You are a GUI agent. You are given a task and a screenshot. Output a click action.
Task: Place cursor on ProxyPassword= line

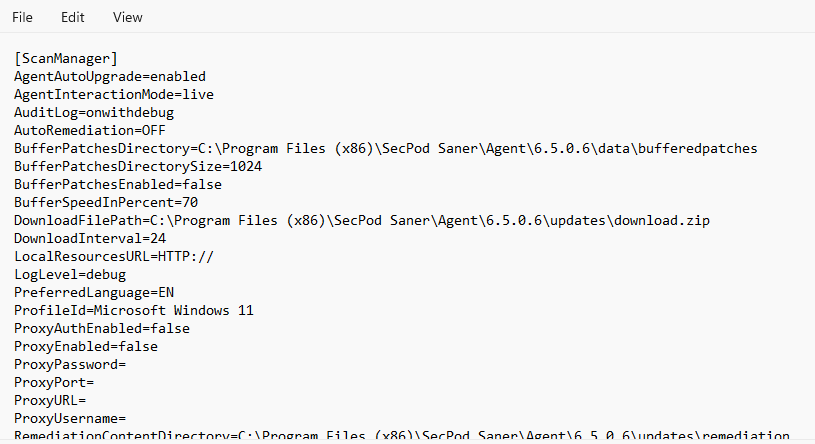70,364
